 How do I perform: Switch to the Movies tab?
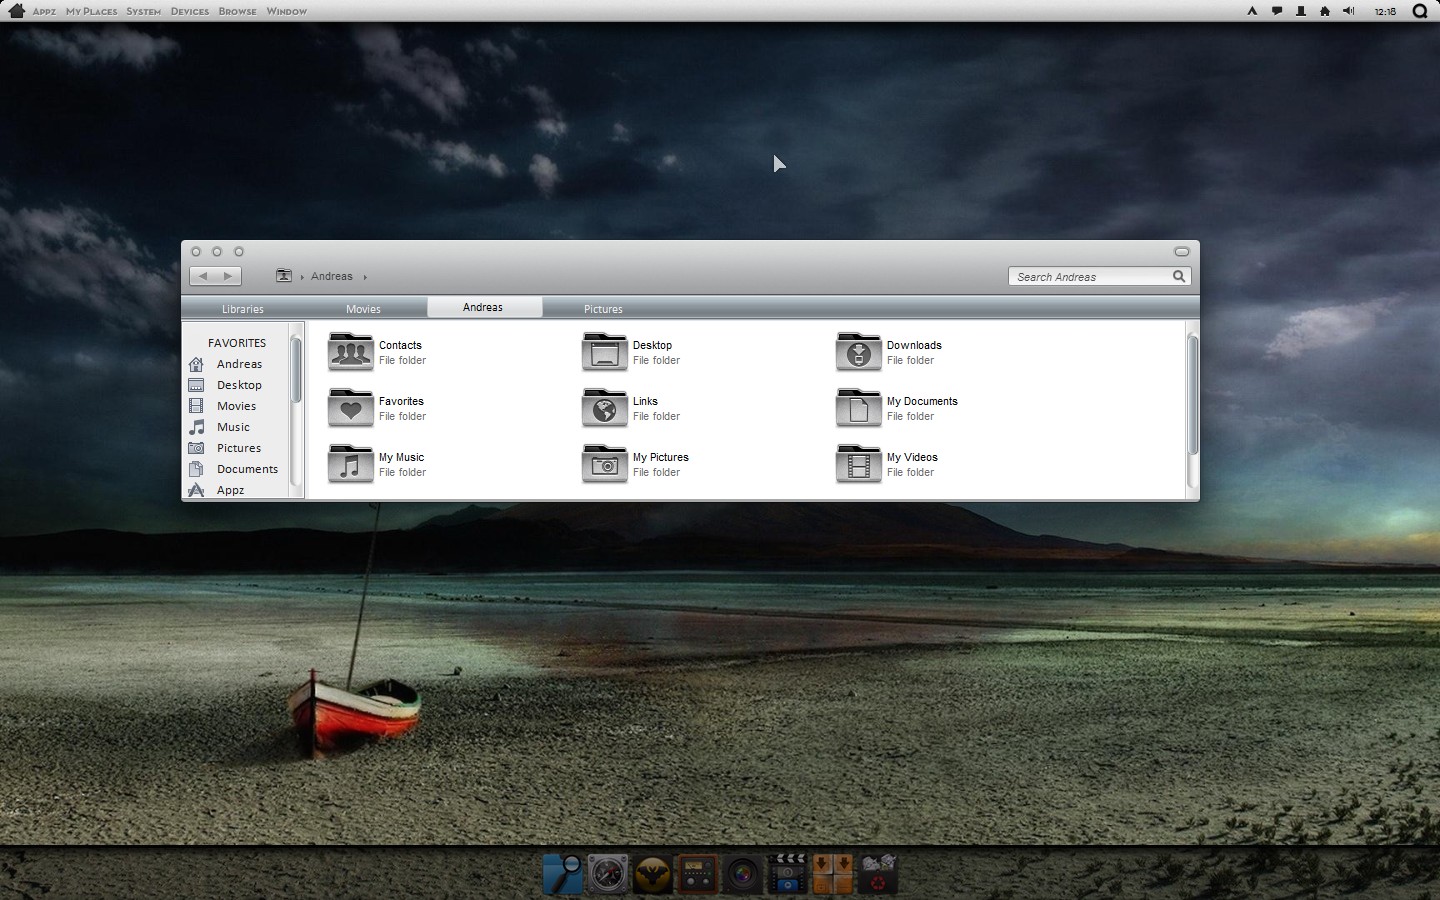pos(363,309)
